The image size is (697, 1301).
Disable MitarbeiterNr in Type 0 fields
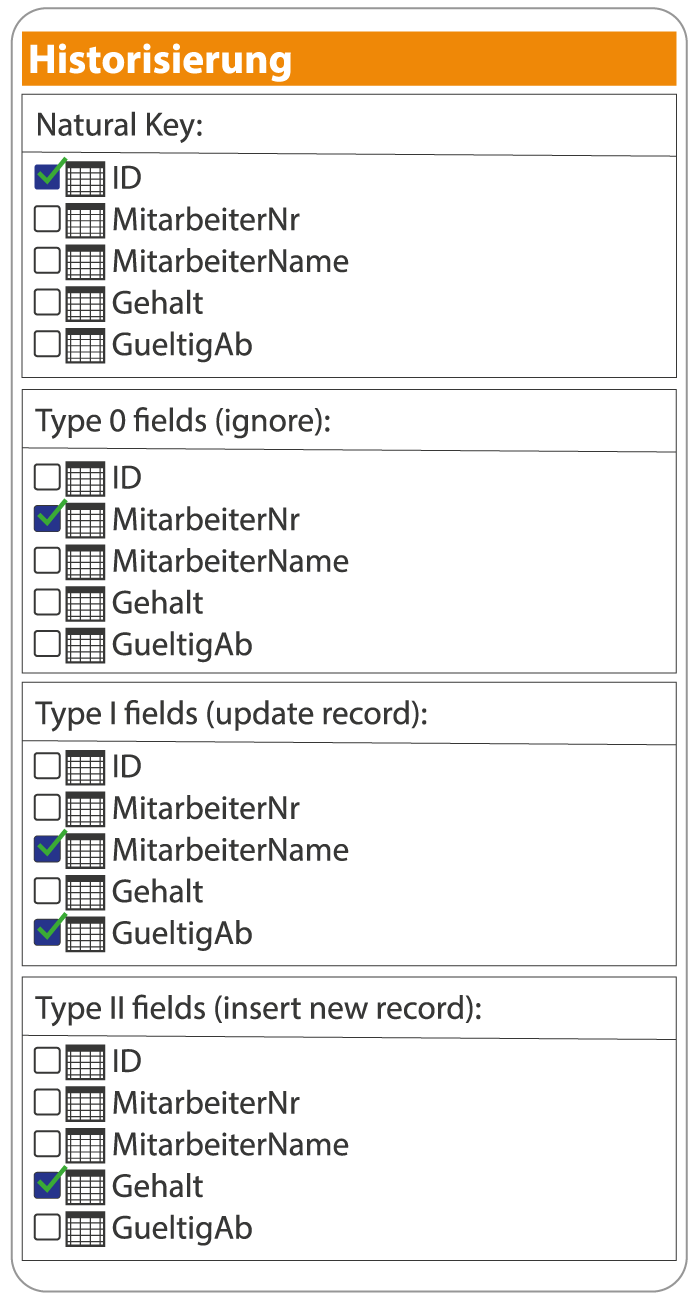click(x=46, y=519)
